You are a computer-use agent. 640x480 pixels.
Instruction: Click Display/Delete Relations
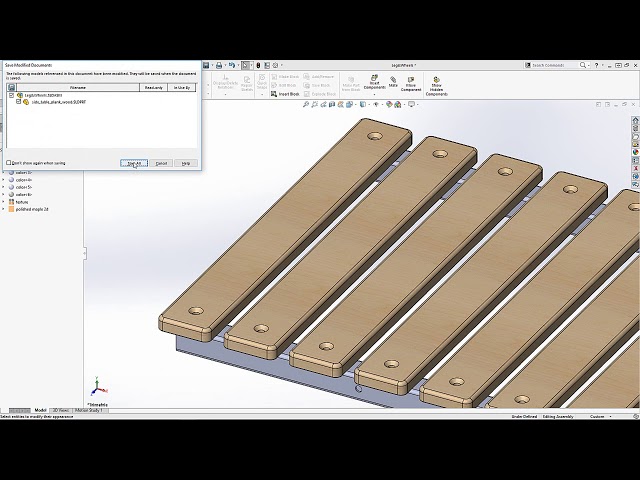[x=225, y=82]
